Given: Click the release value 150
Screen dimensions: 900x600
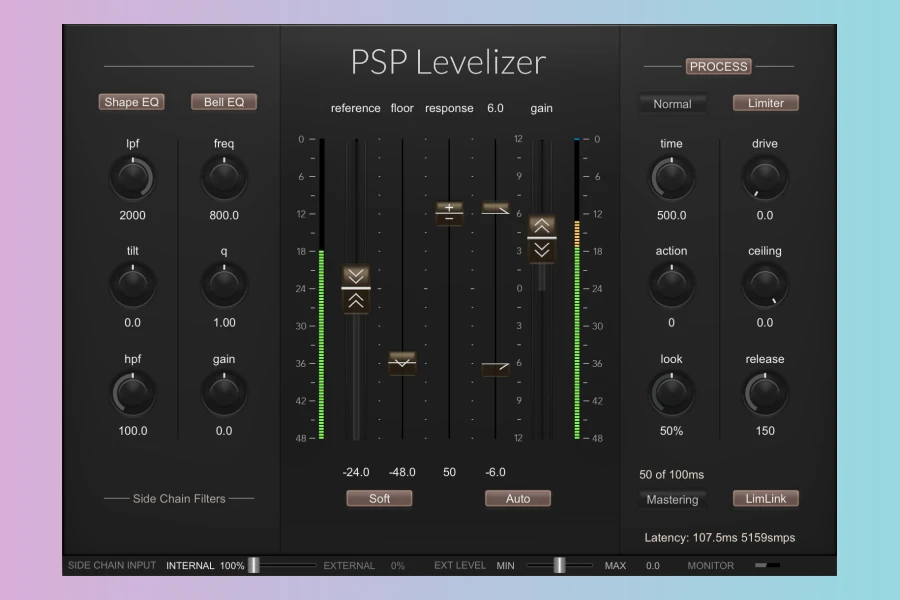Looking at the screenshot, I should [x=765, y=431].
